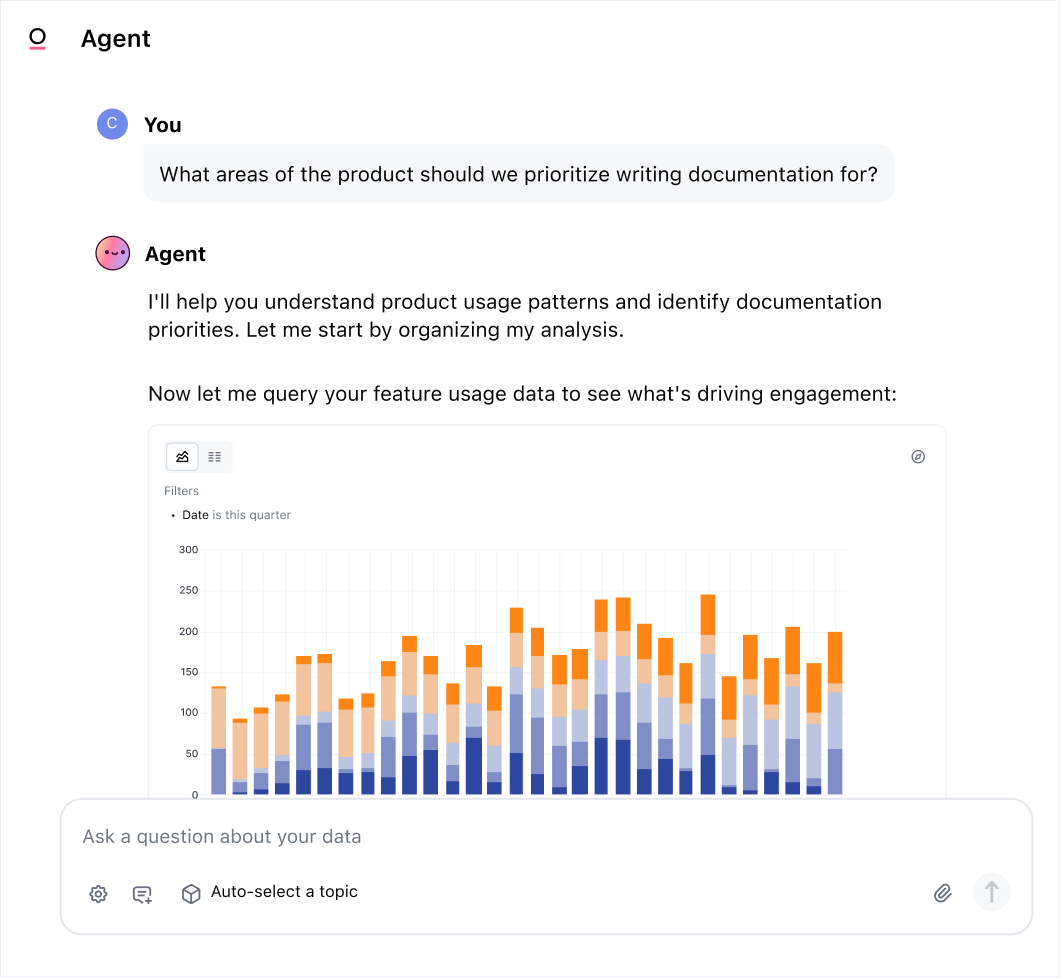
Task: Click the user's documentation question bubble
Action: pyautogui.click(x=518, y=175)
